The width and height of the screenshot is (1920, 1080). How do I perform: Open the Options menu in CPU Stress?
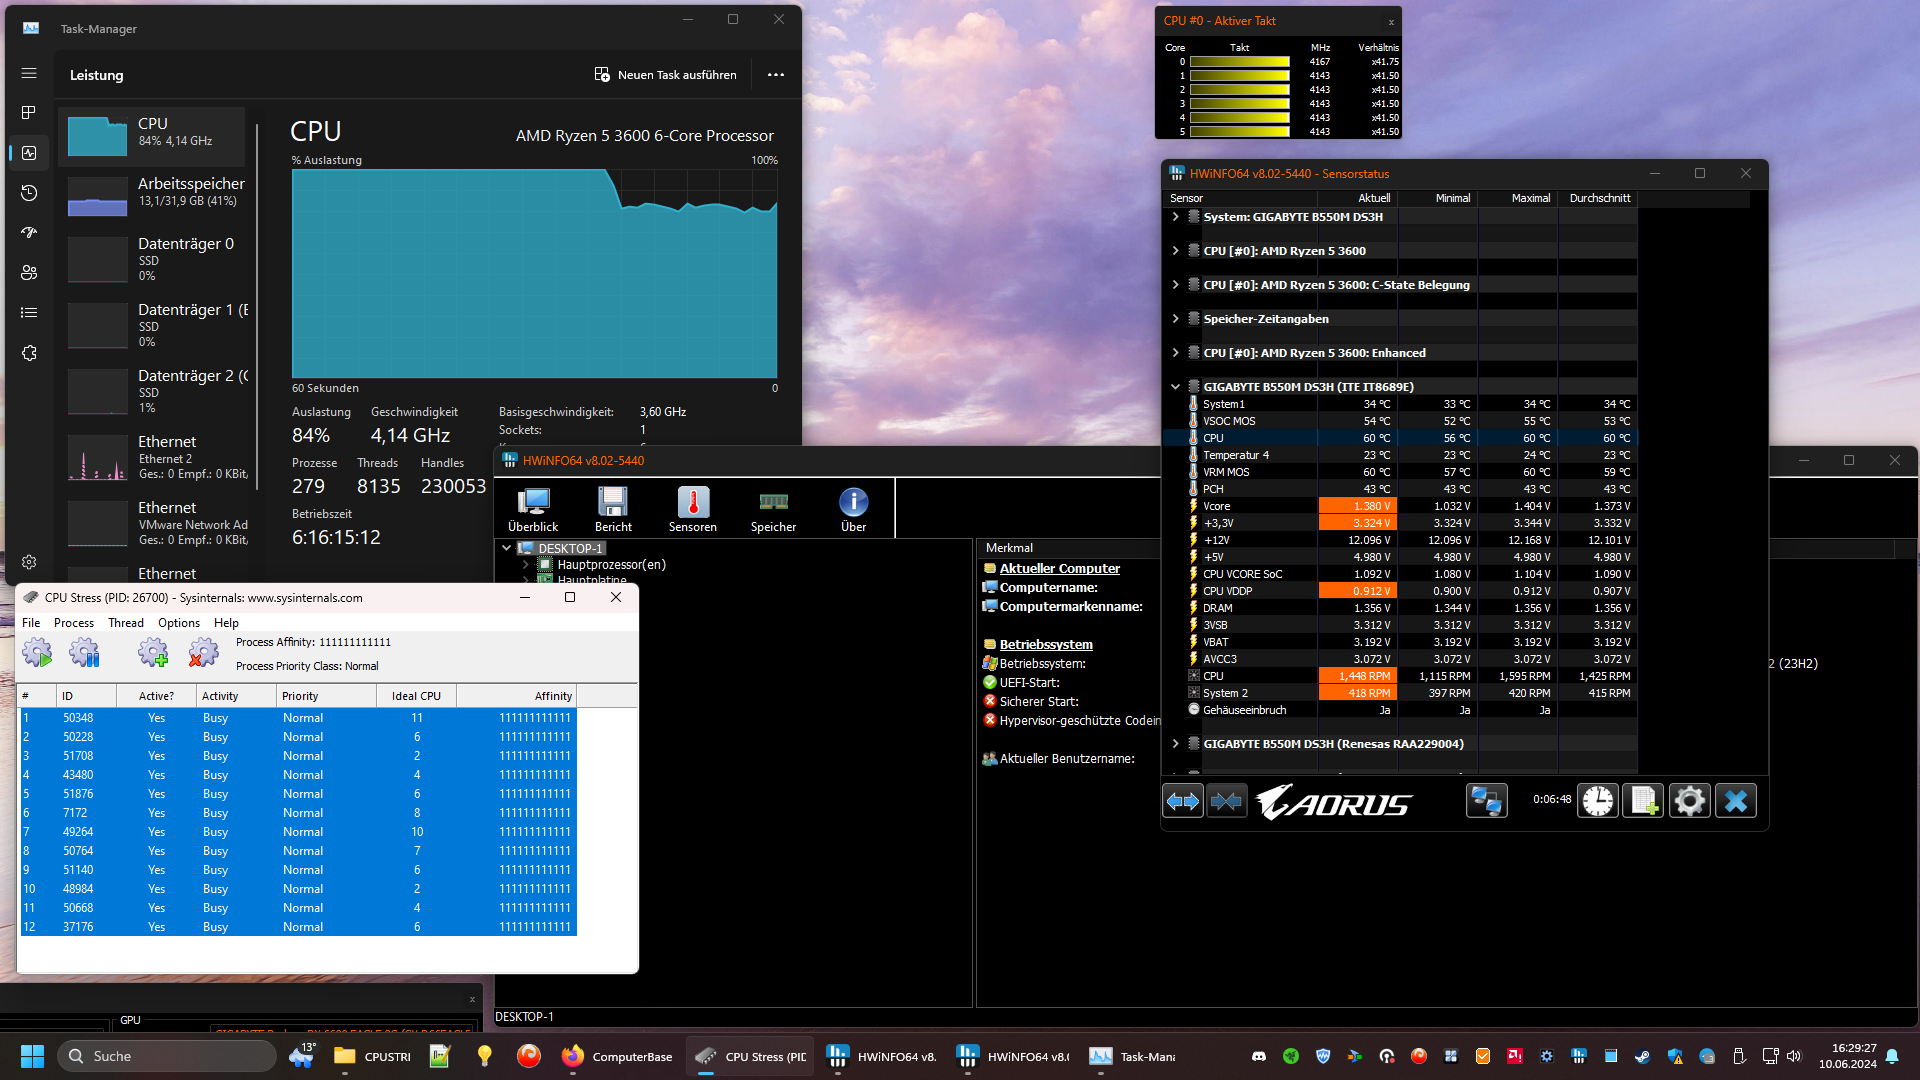[x=179, y=623]
